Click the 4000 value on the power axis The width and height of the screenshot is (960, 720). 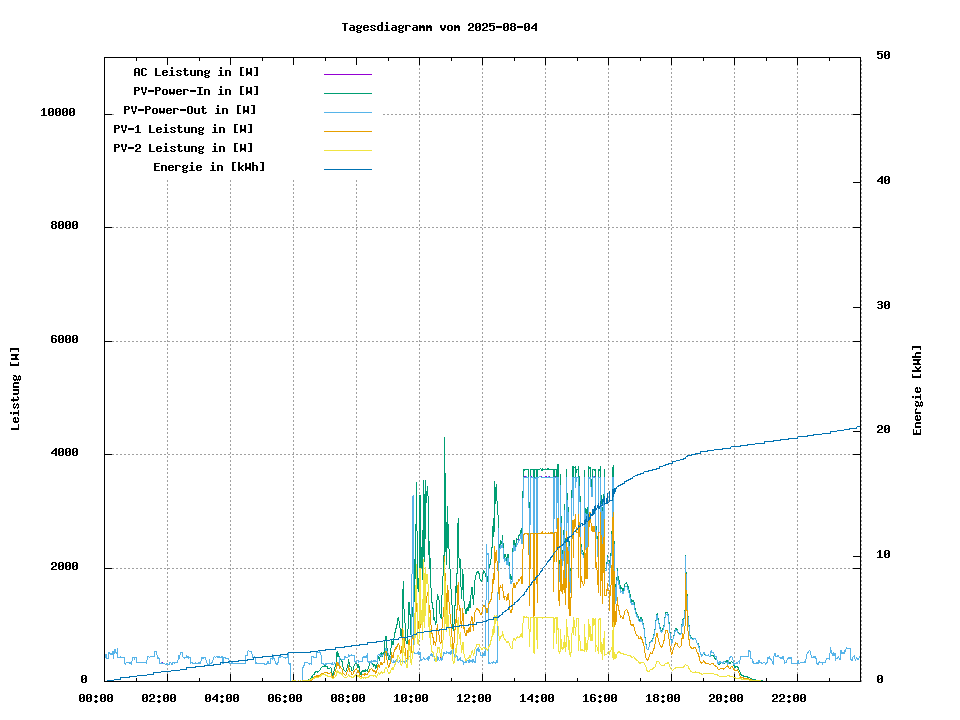(x=65, y=454)
